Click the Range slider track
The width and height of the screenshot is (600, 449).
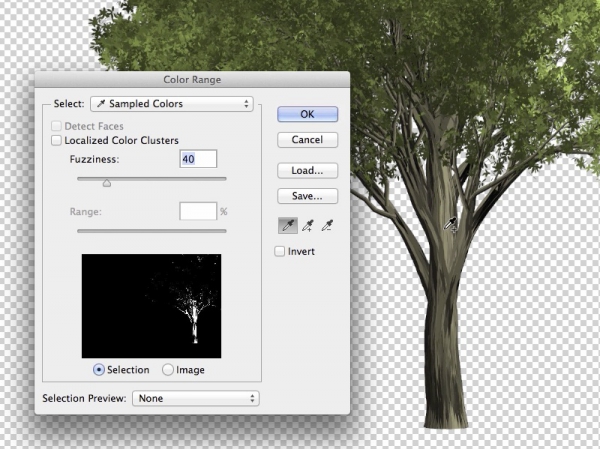coord(152,231)
